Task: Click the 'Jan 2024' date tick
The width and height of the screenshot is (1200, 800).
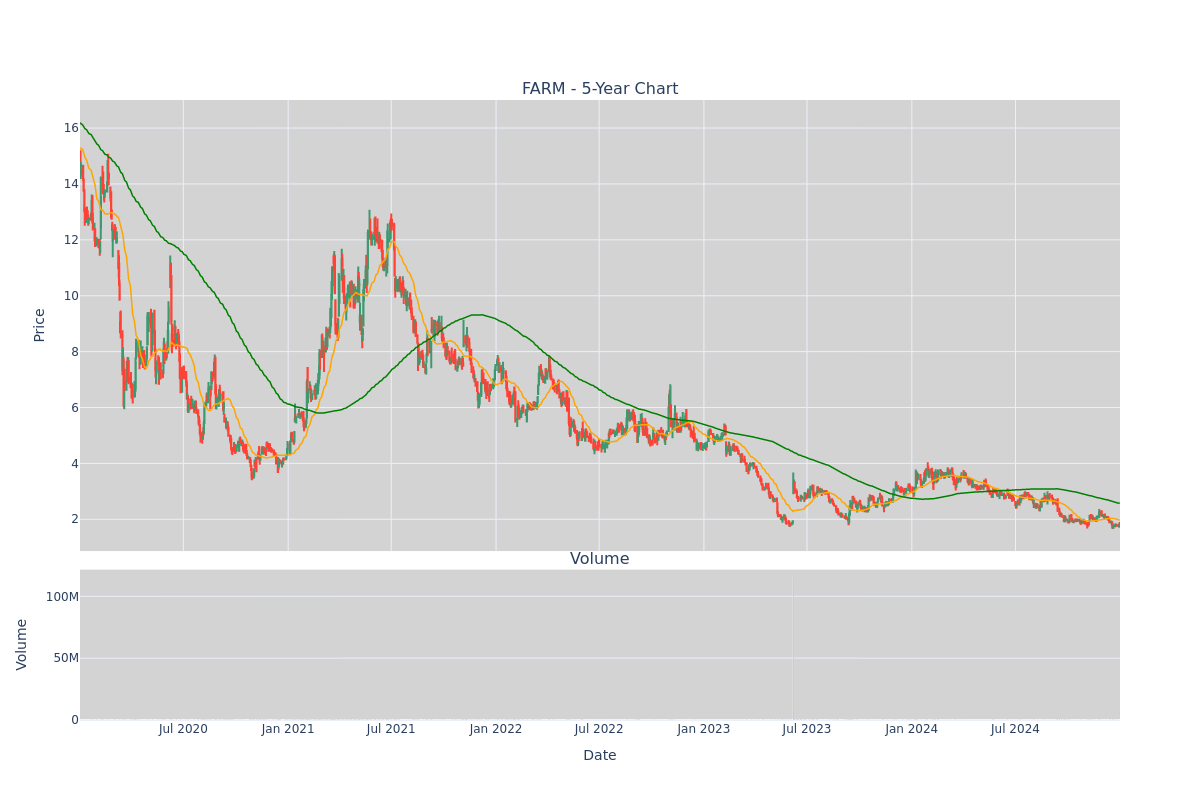Action: [x=912, y=729]
